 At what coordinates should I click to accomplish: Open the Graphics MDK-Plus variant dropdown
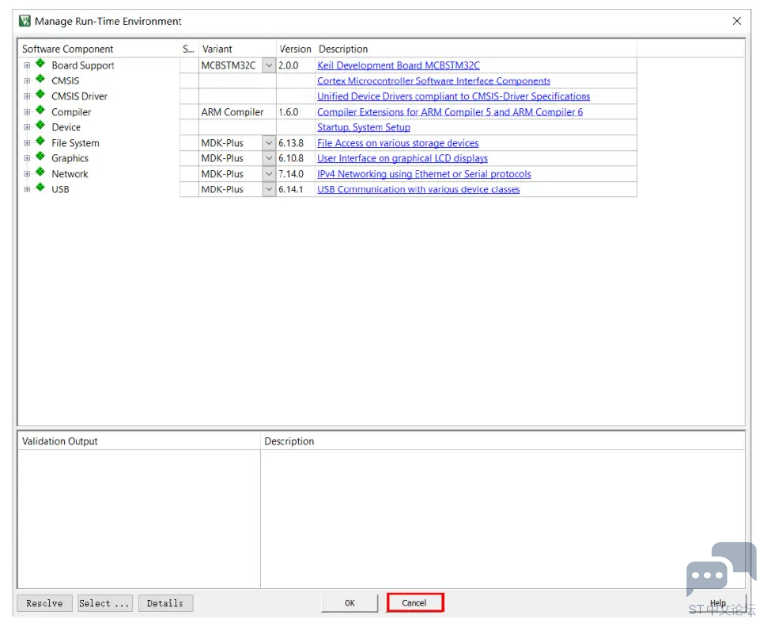[269, 159]
